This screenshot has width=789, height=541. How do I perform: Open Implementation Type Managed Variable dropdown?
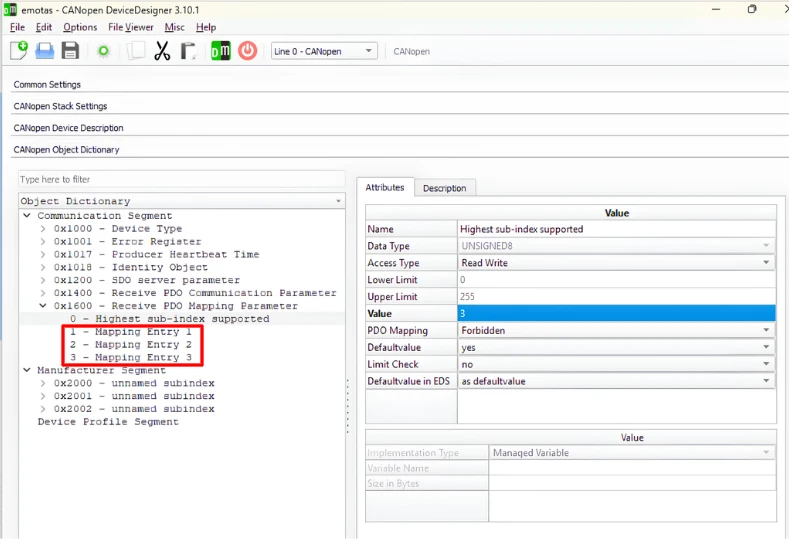click(633, 452)
